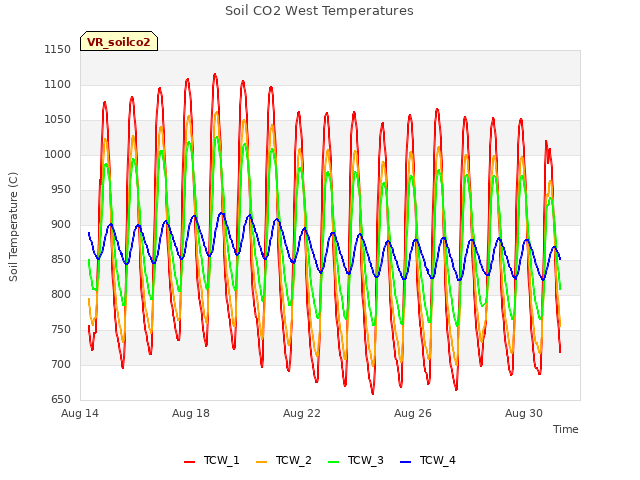Toggle TCW_3 series in legend

tap(356, 460)
